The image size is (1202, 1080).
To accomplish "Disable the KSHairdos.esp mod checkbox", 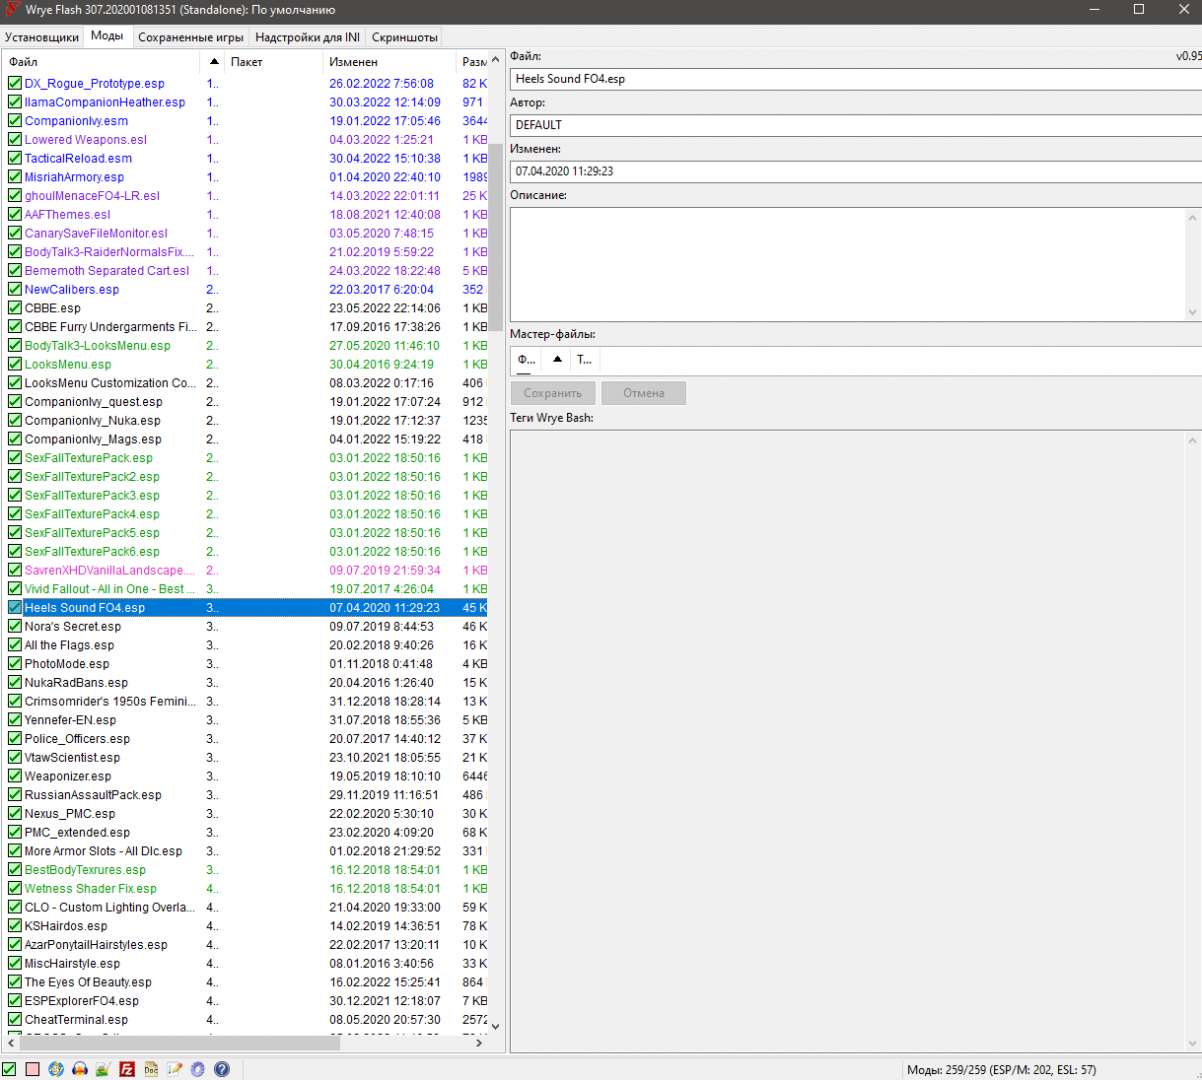I will [x=15, y=926].
